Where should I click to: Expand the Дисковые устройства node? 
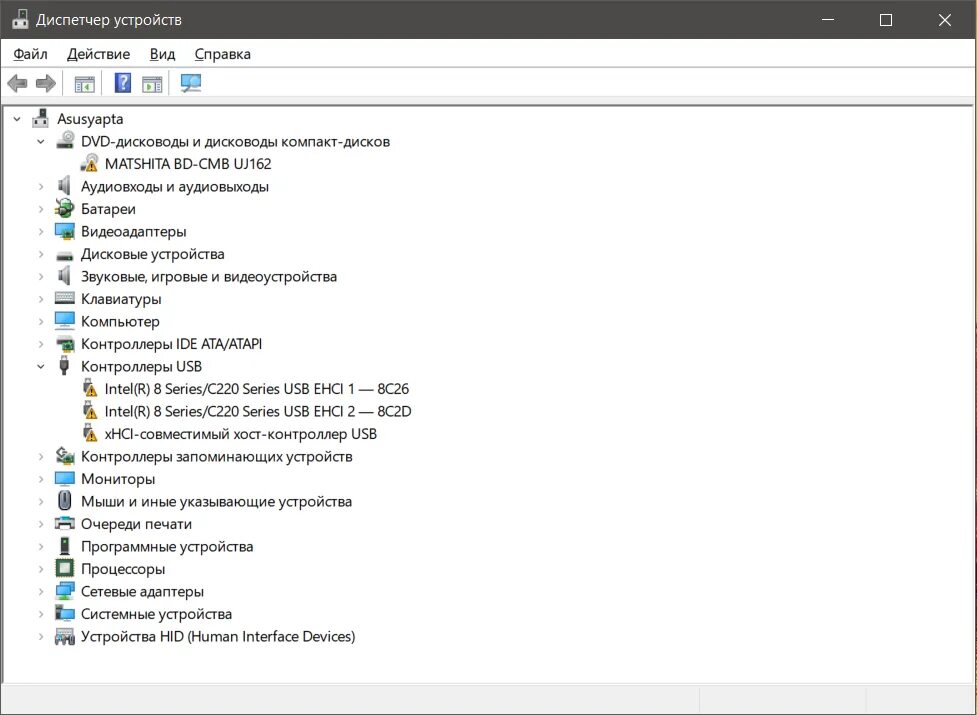coord(40,253)
